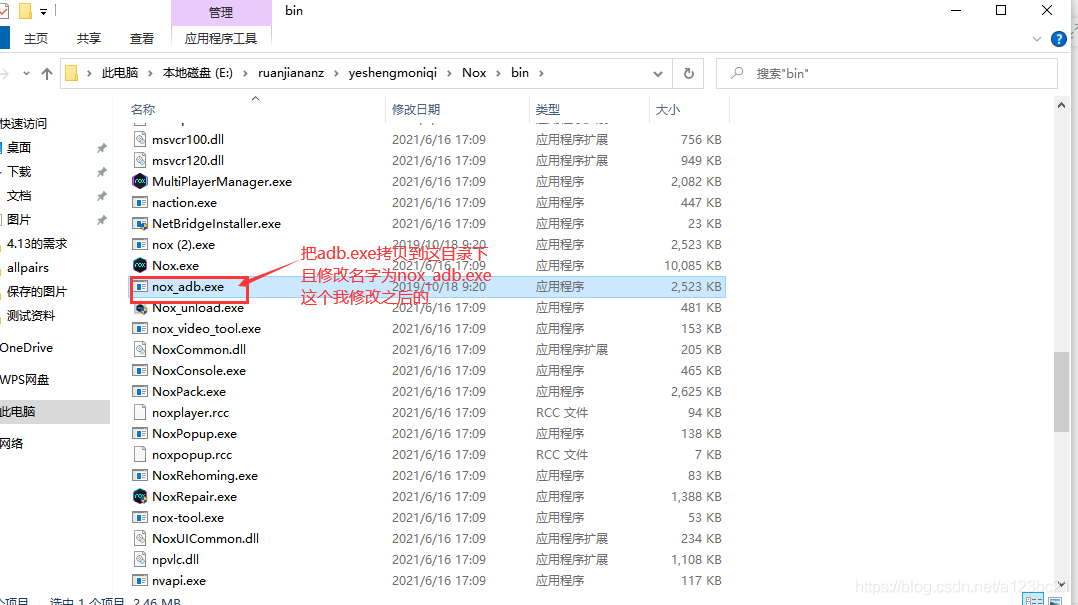Sort by 修改日期 column header
This screenshot has width=1078, height=605.
pyautogui.click(x=416, y=109)
